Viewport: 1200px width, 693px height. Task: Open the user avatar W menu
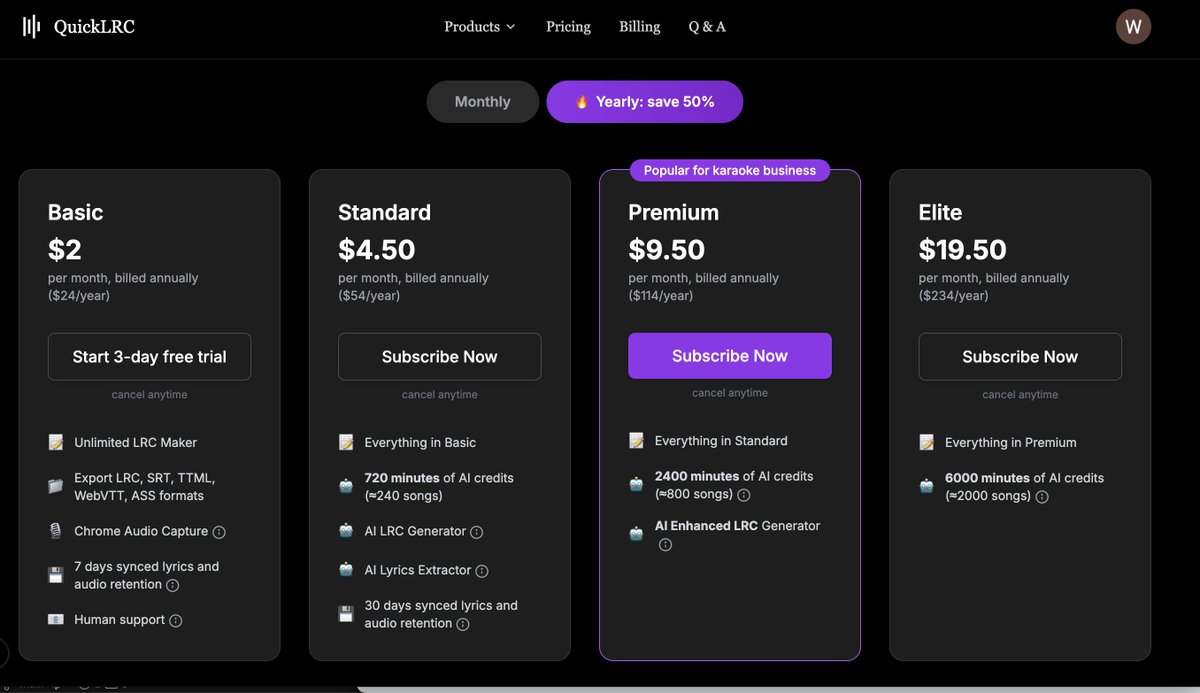(1133, 27)
